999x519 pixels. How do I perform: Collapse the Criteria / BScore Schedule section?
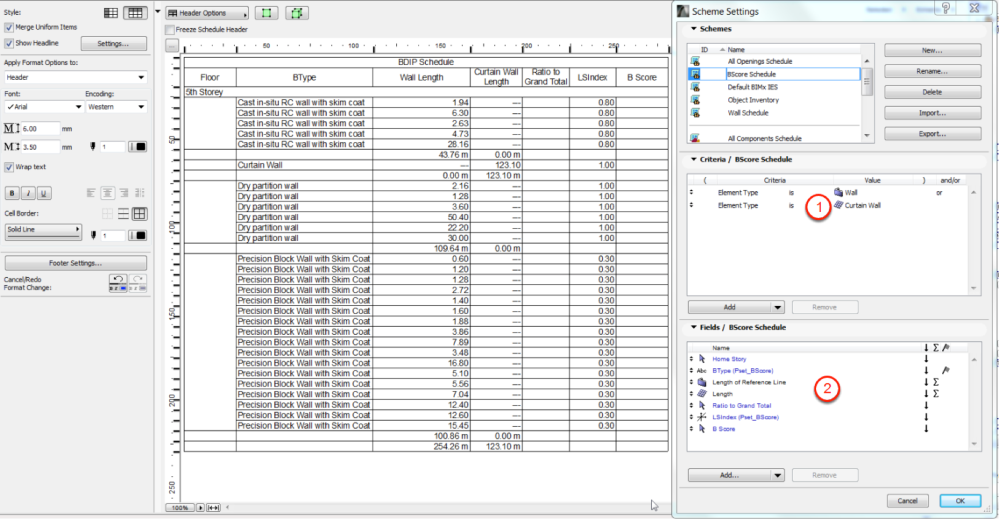694,159
